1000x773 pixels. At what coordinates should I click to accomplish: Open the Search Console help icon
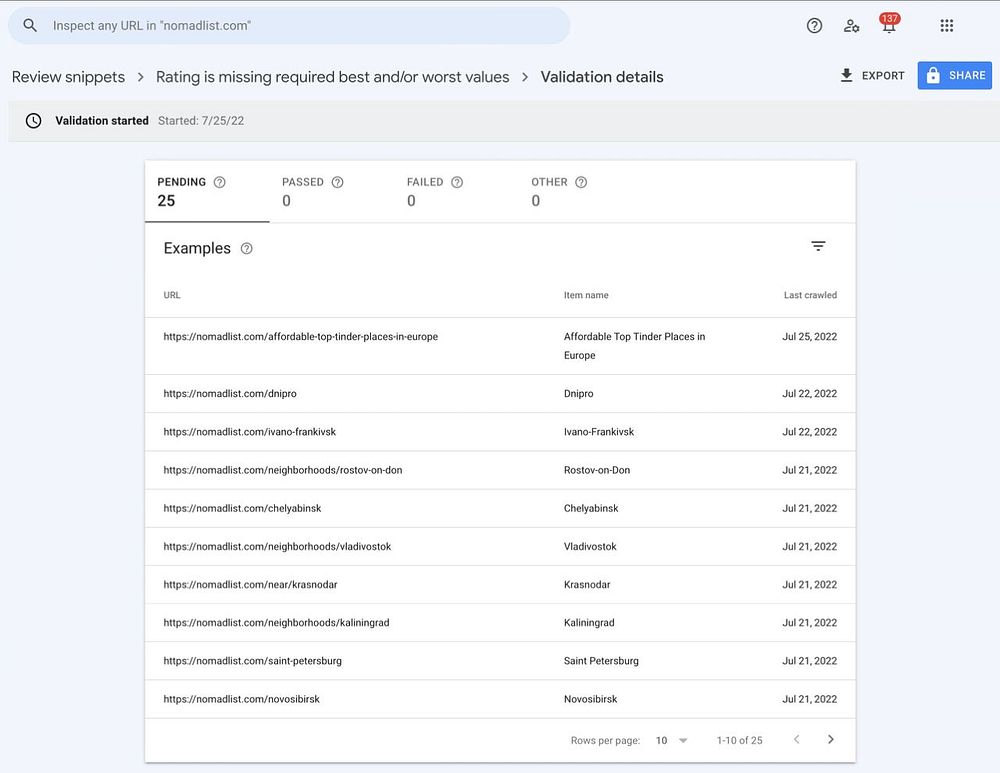[814, 26]
